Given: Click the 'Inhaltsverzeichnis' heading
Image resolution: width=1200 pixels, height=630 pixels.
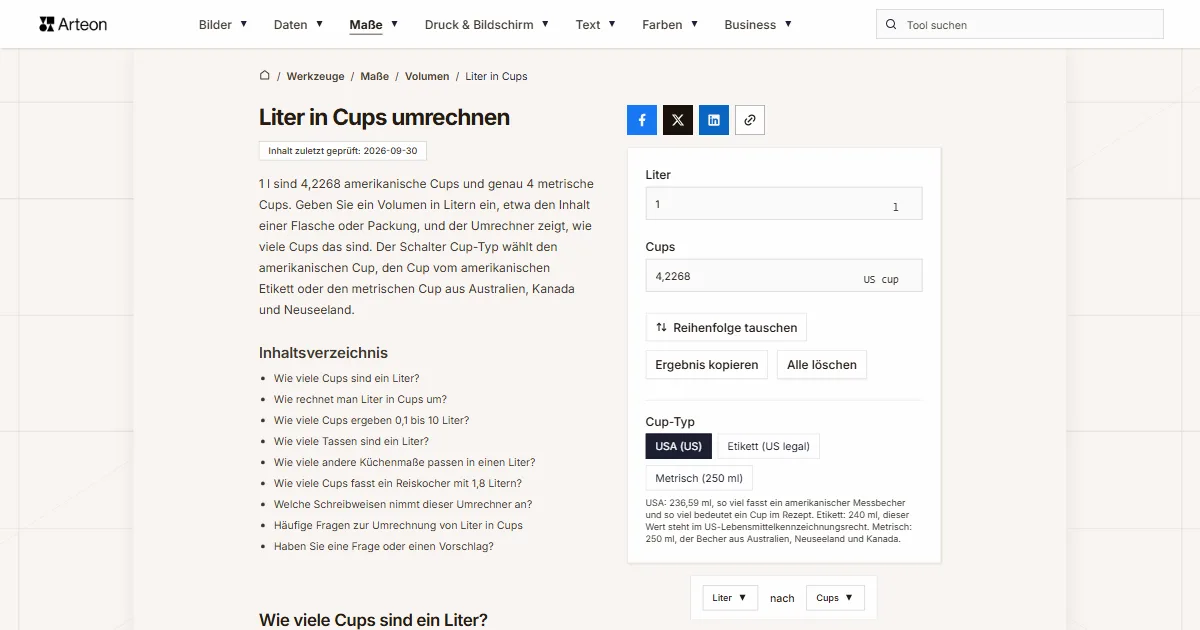Looking at the screenshot, I should (x=323, y=352).
